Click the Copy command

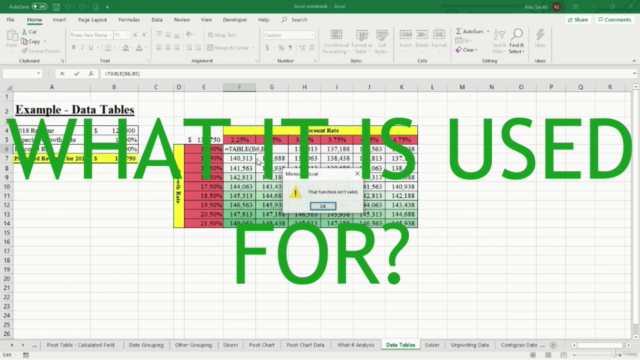31,41
